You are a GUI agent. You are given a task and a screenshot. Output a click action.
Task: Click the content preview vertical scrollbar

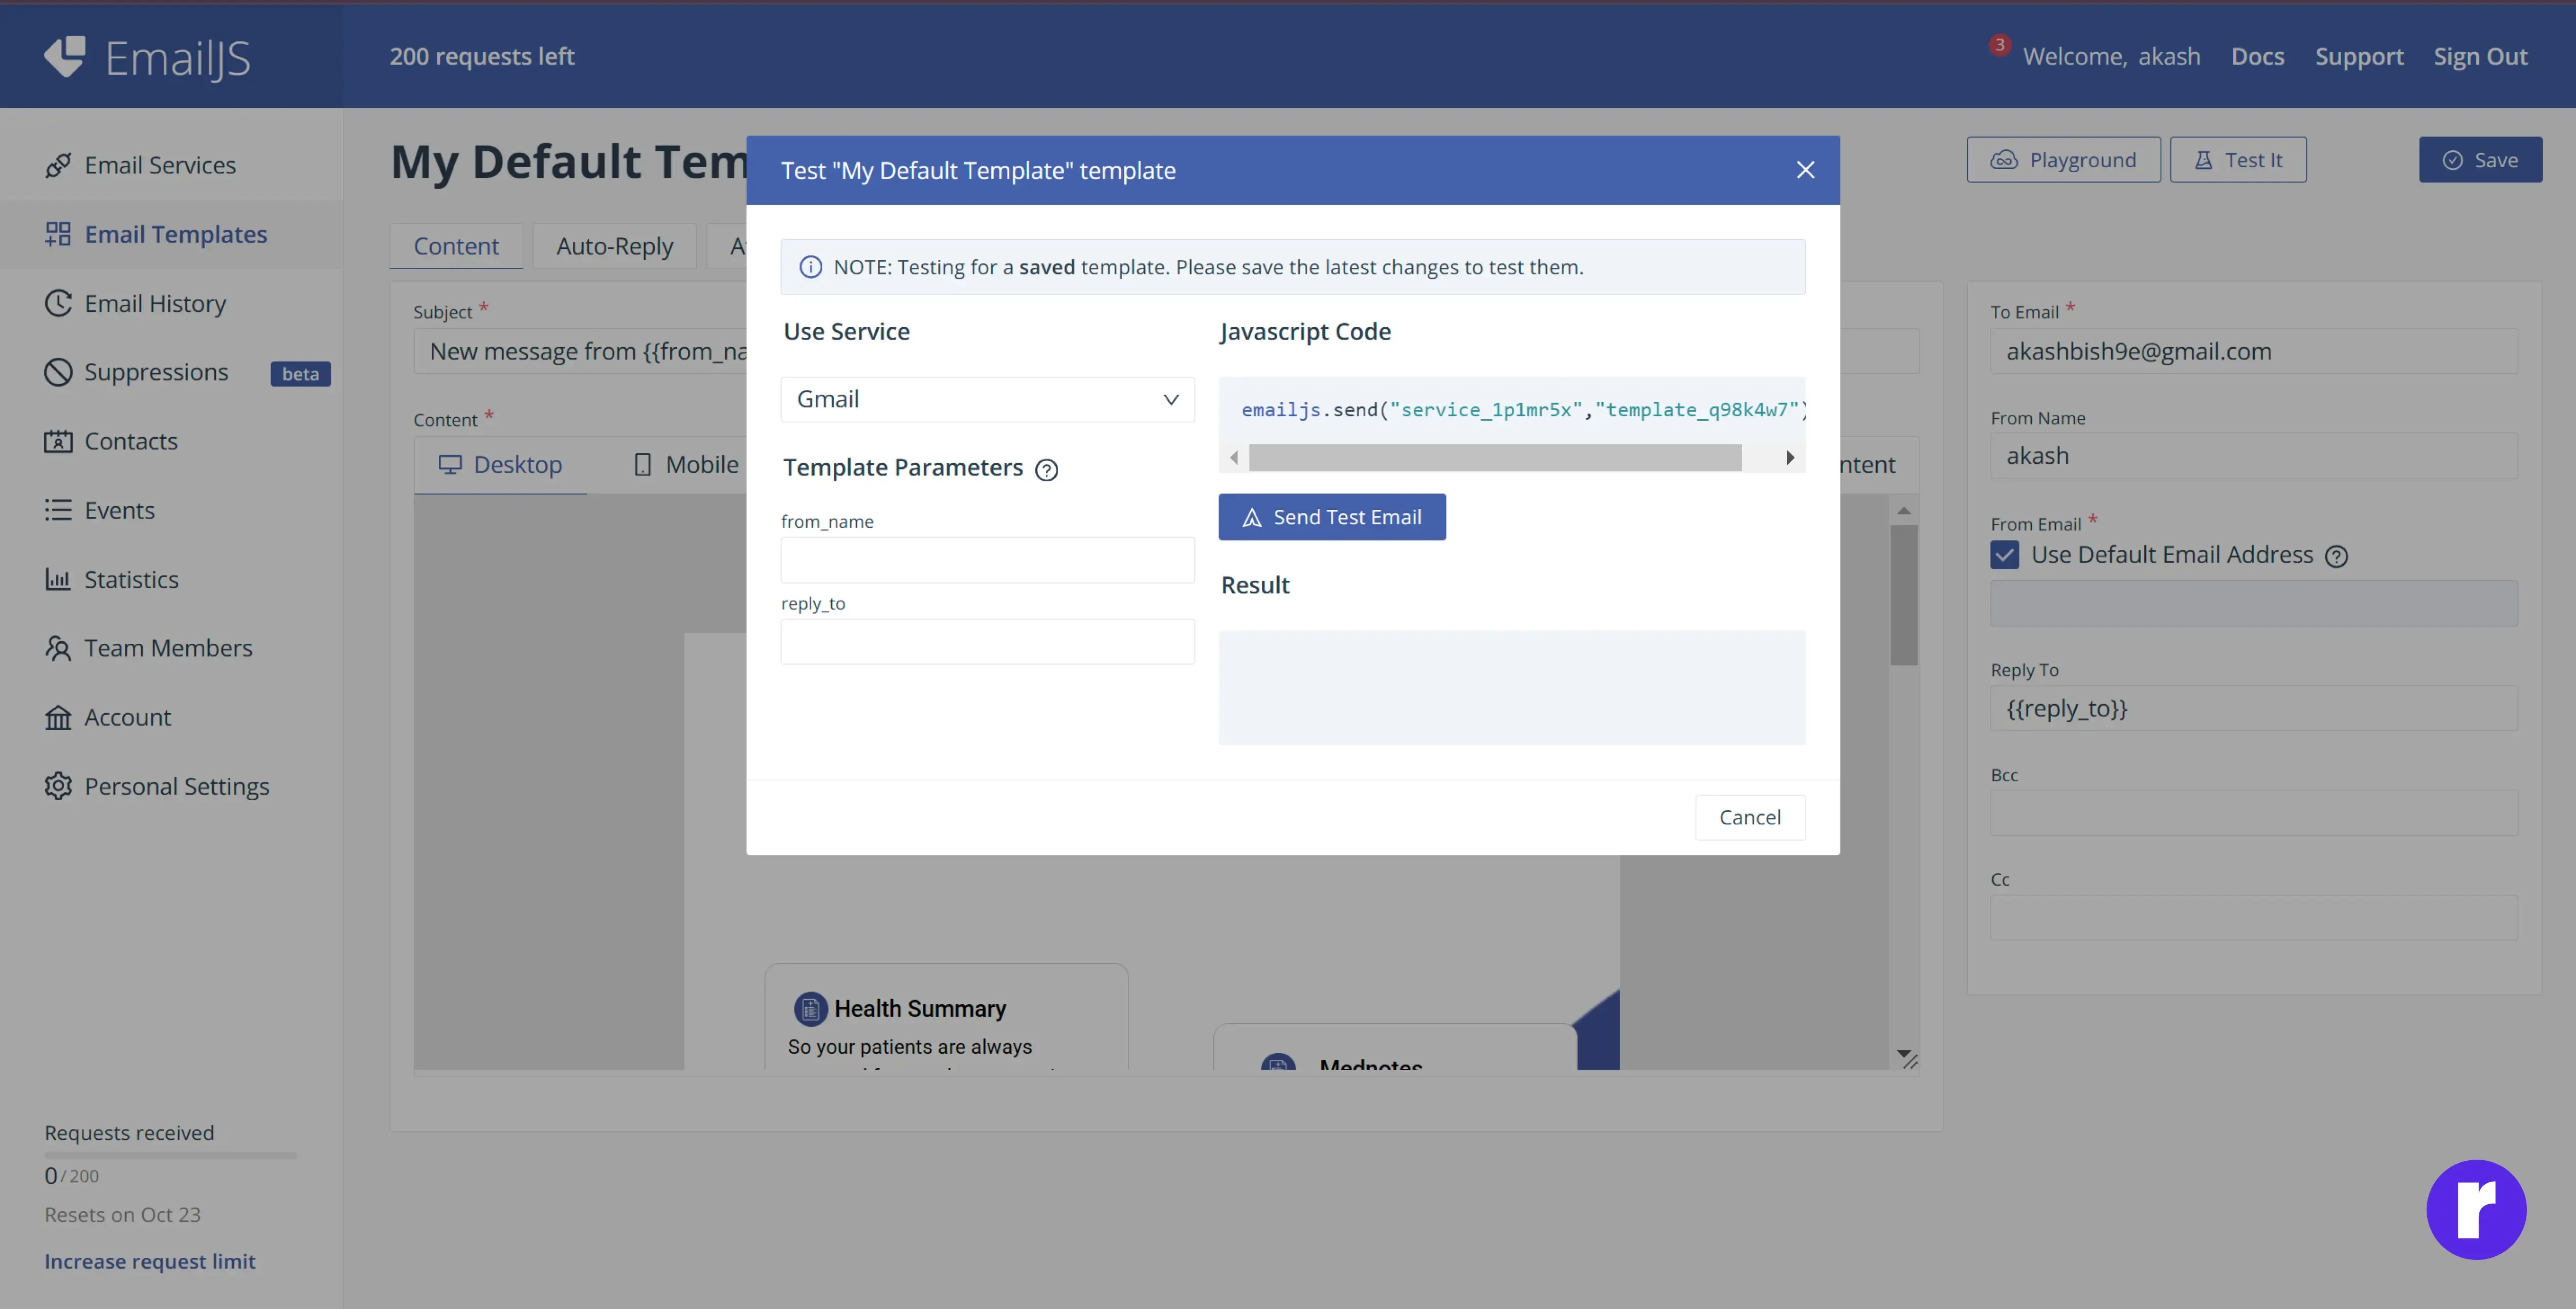pyautogui.click(x=1903, y=595)
